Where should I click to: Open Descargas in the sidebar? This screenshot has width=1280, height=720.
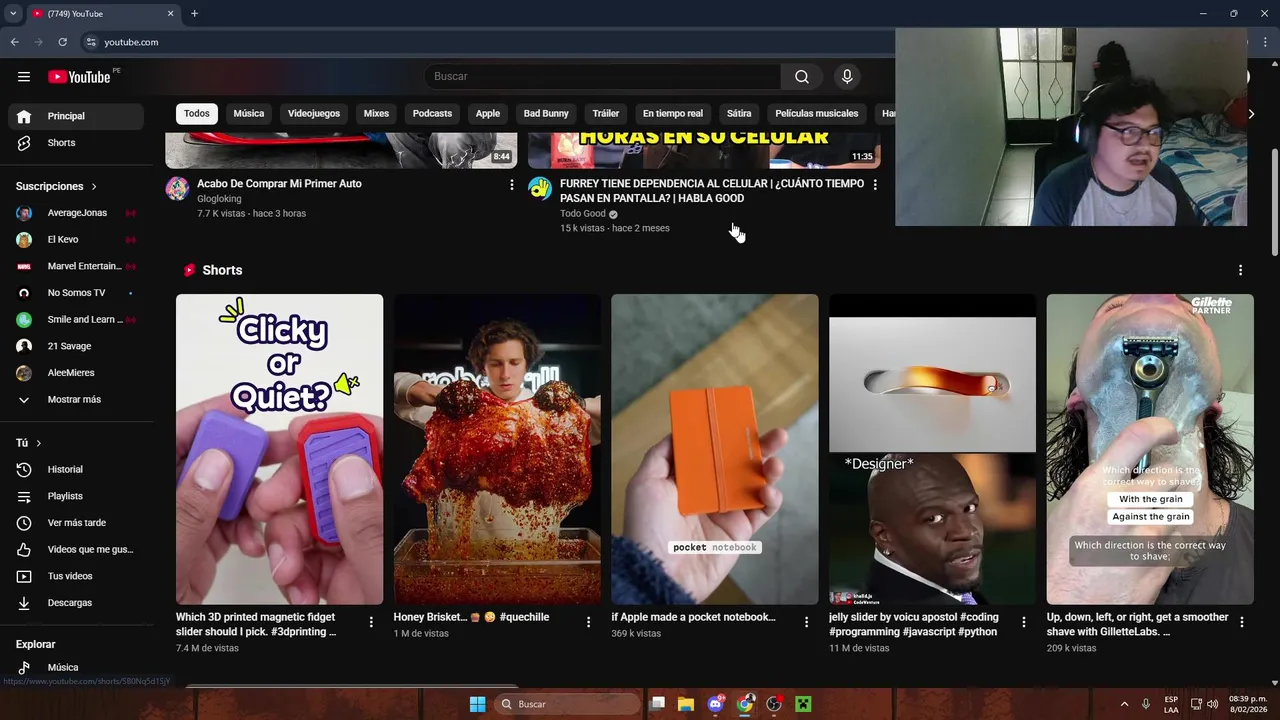(x=76, y=603)
